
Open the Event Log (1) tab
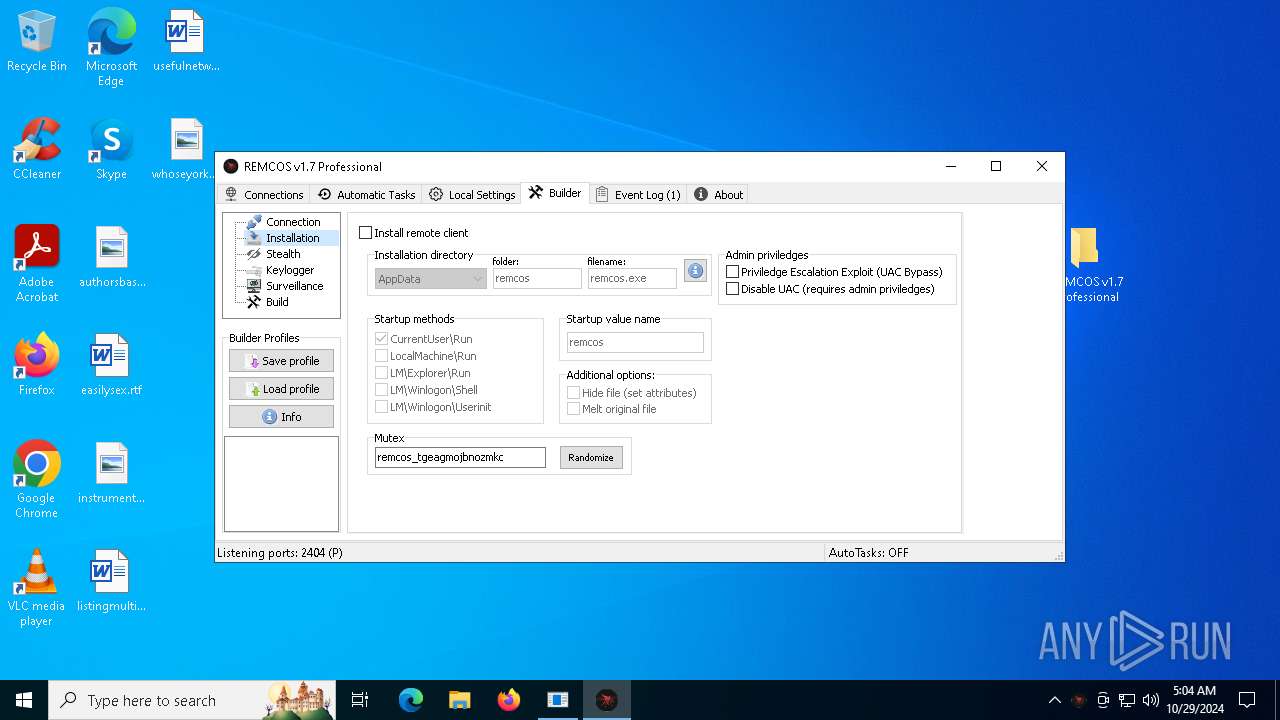tap(638, 195)
